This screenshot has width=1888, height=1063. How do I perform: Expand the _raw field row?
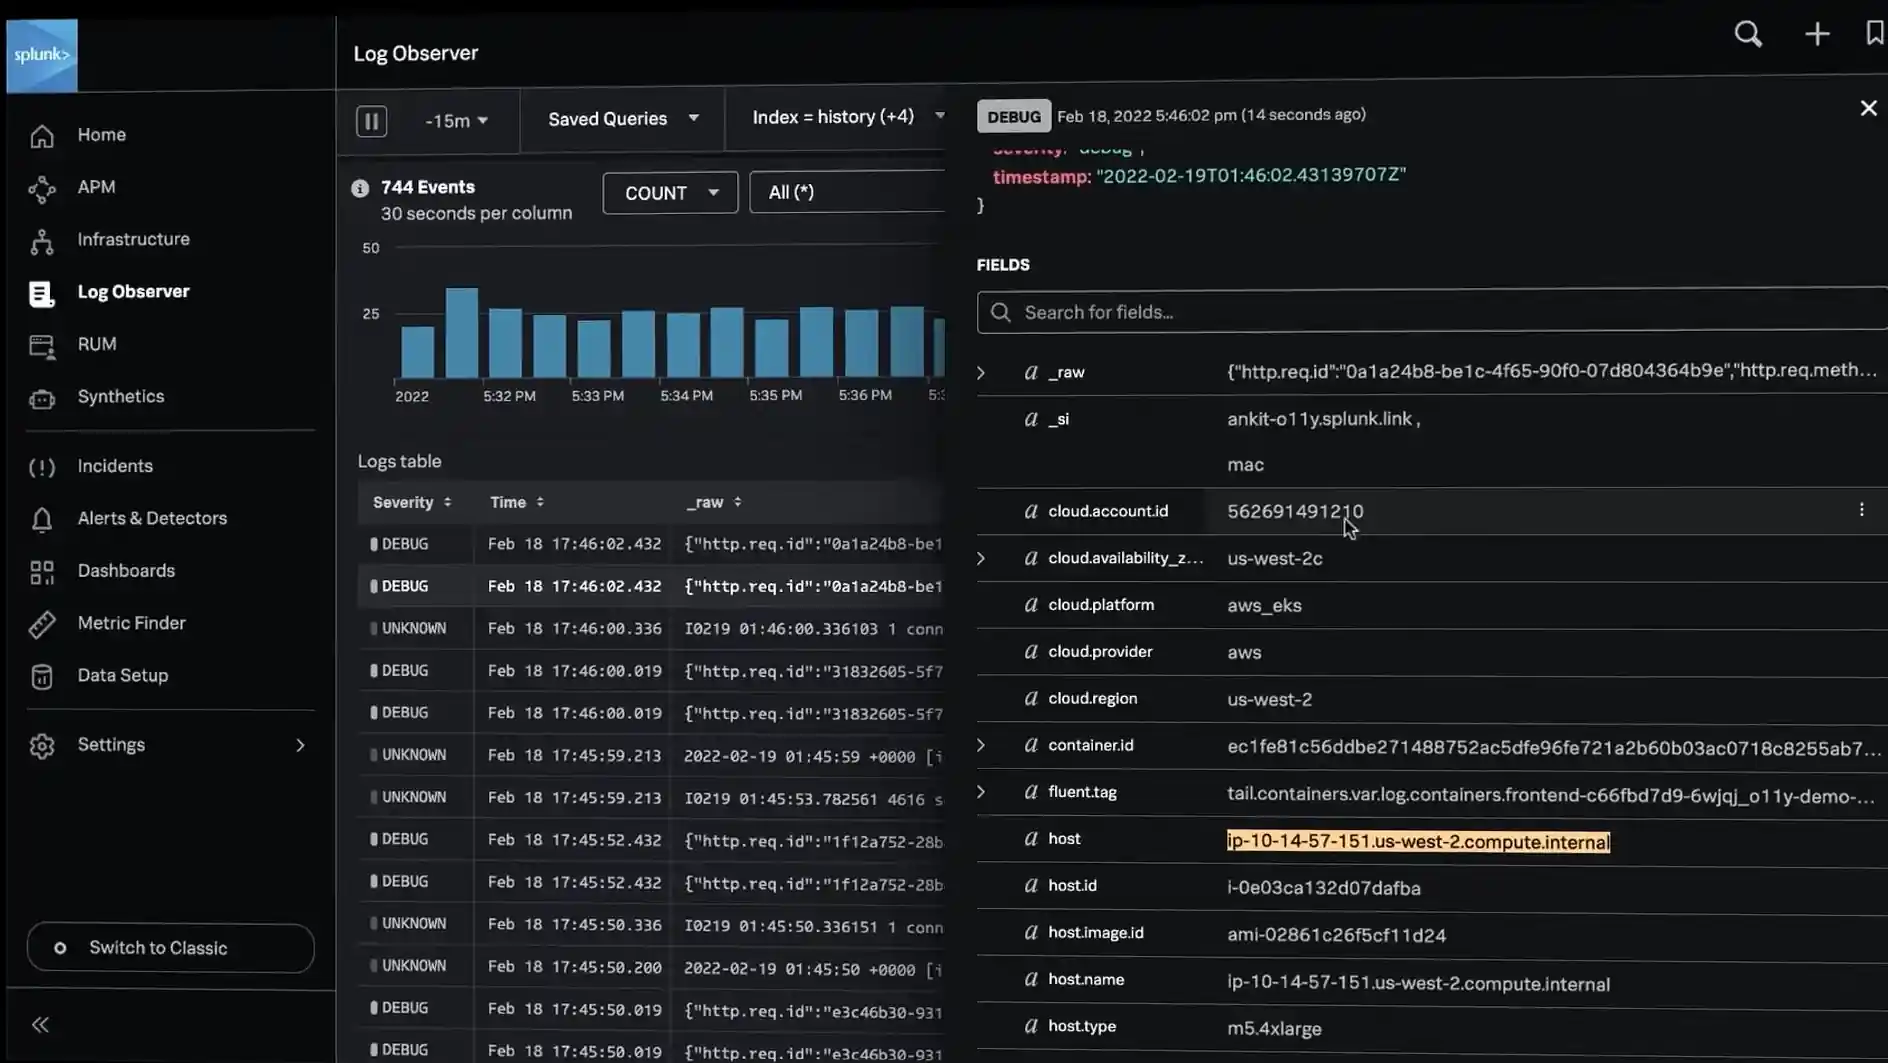981,372
